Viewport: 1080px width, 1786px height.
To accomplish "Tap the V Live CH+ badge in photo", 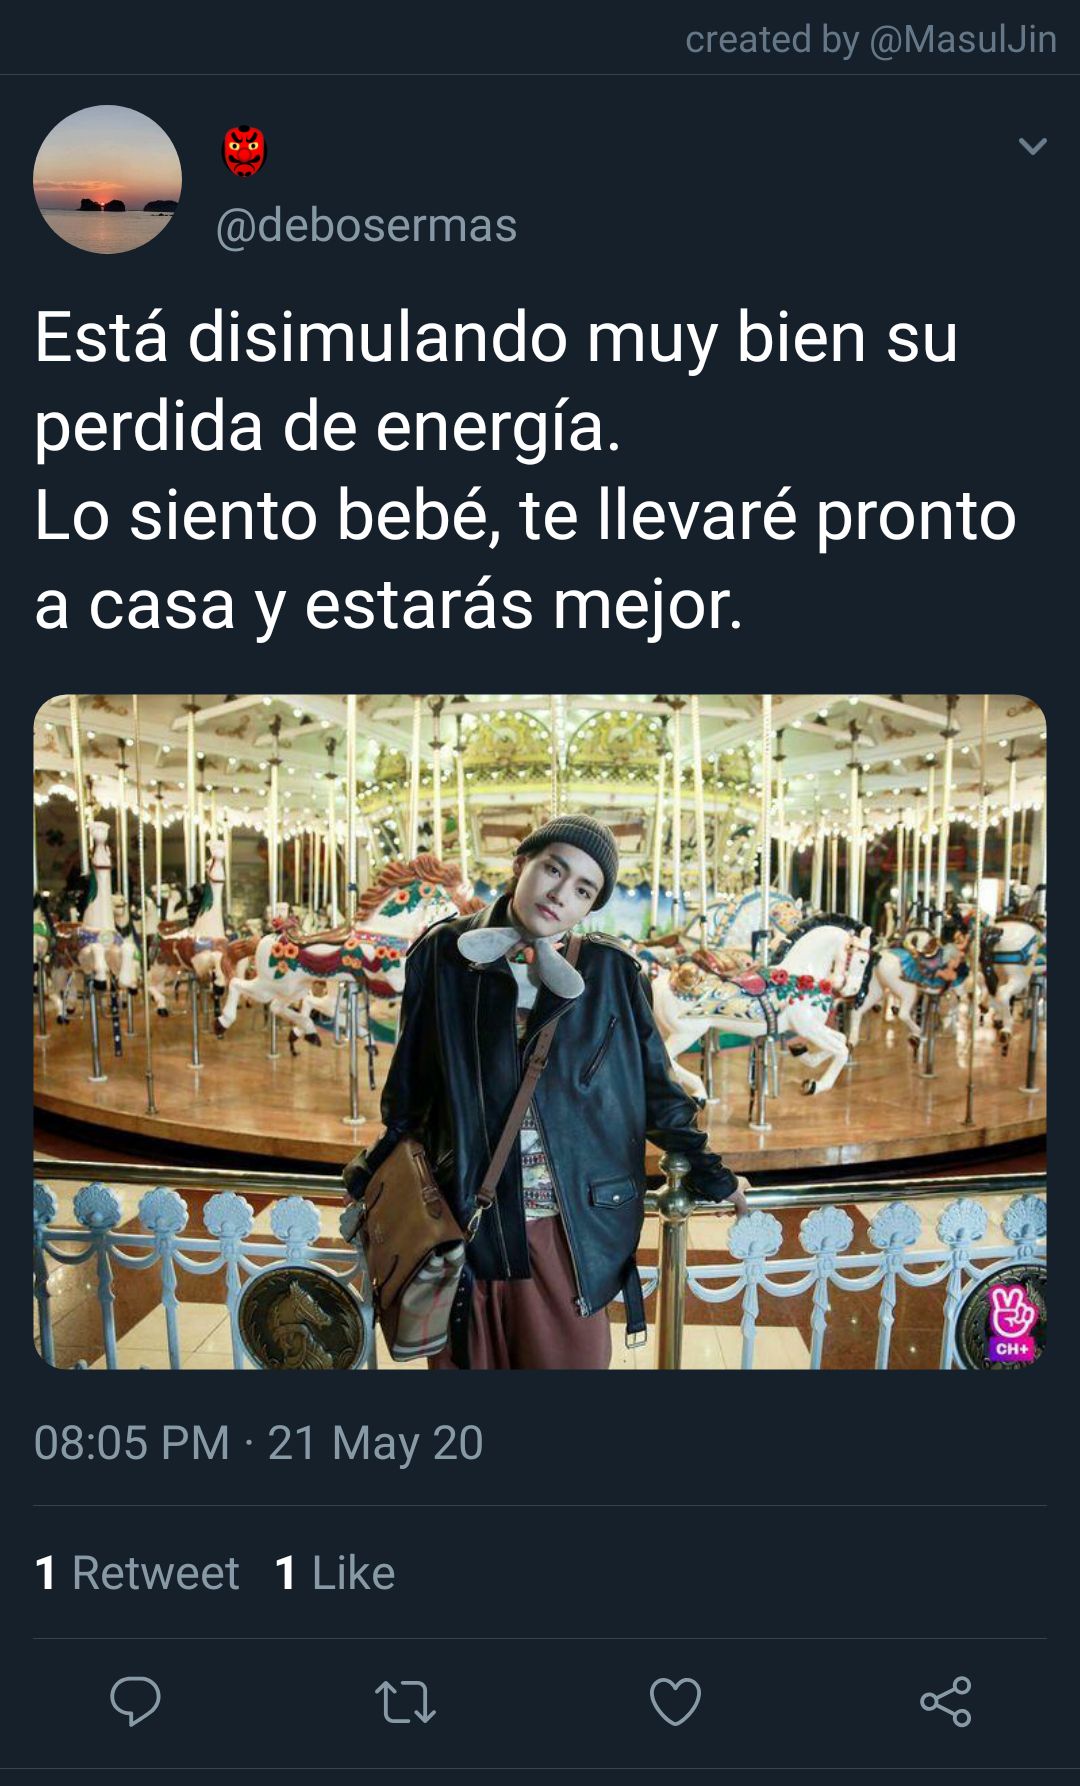I will (x=1011, y=1322).
